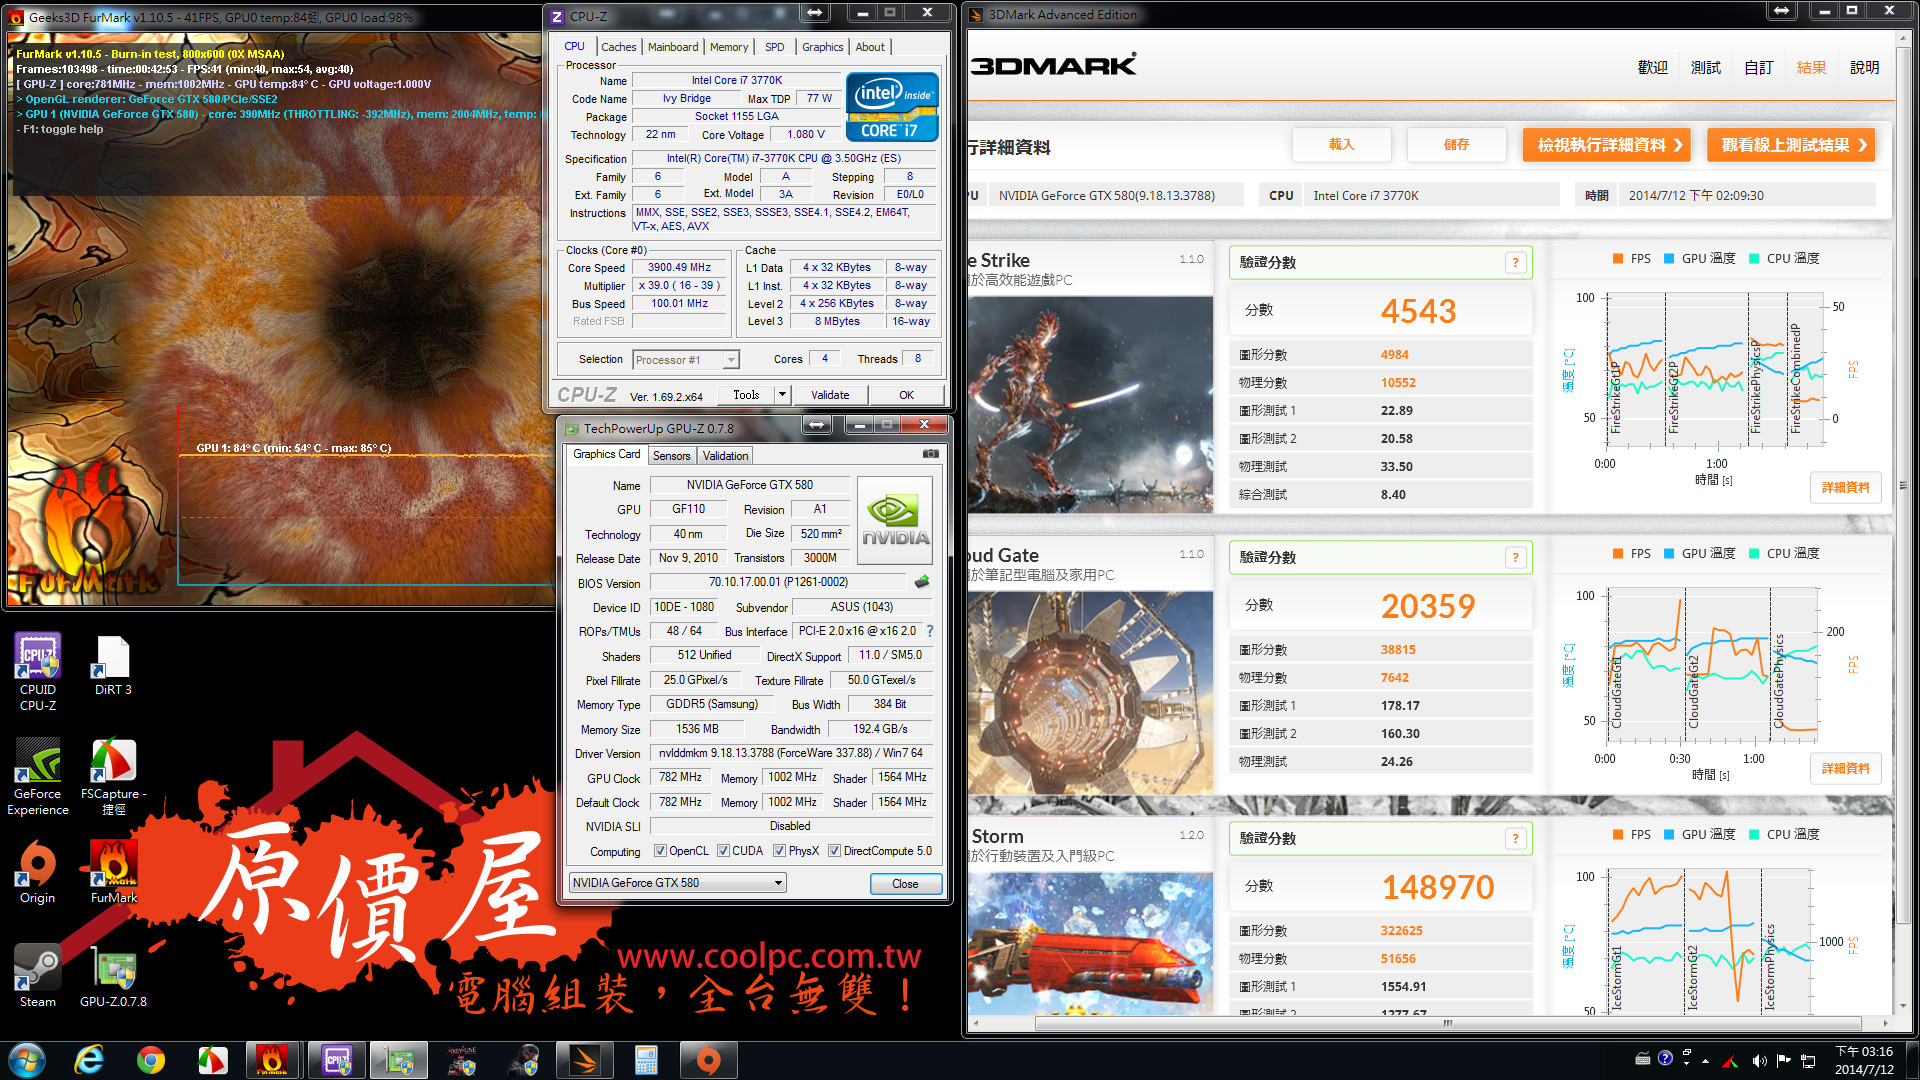Open the Processor #1 selection dropdown in CPU-Z
The width and height of the screenshot is (1920, 1080).
(686, 360)
